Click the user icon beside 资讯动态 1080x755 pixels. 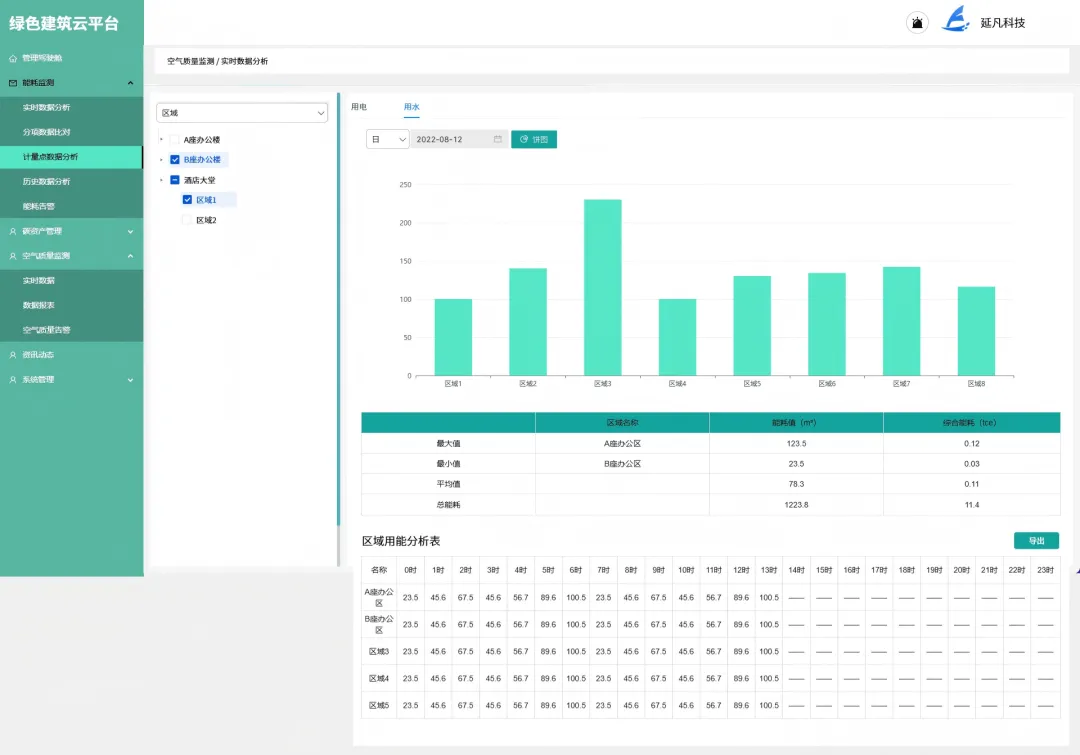pyautogui.click(x=12, y=355)
